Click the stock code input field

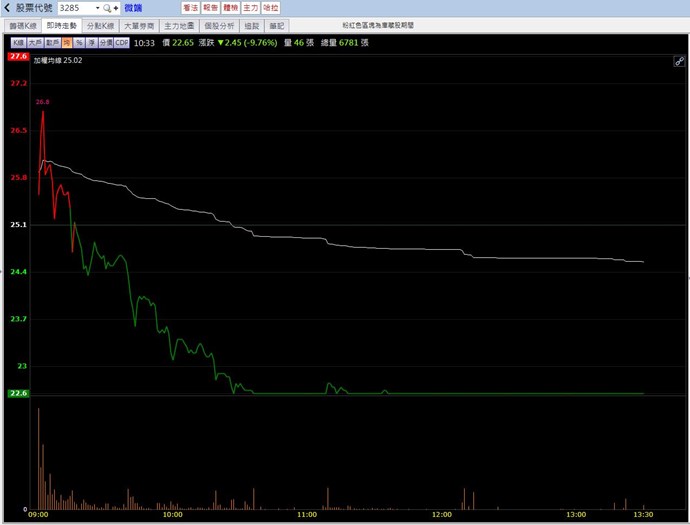(x=75, y=8)
